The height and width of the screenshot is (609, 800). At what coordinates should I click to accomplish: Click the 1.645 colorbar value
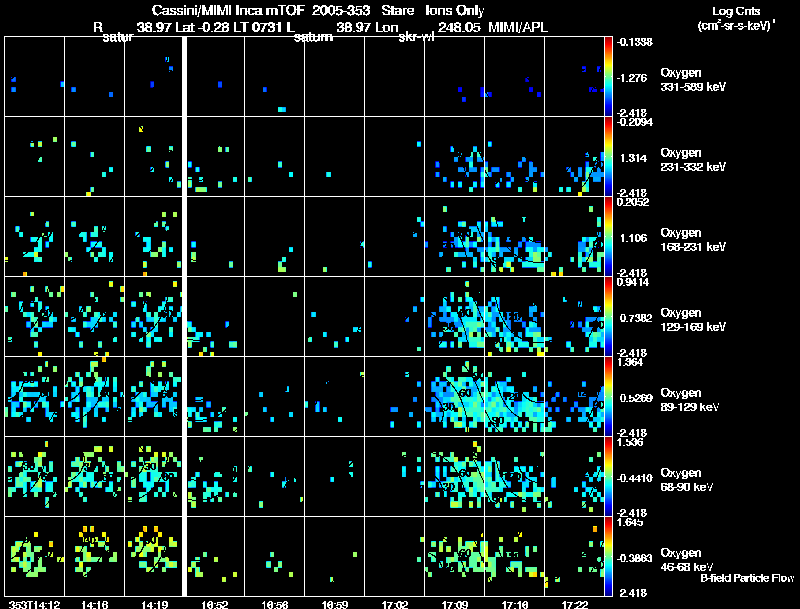[x=630, y=522]
